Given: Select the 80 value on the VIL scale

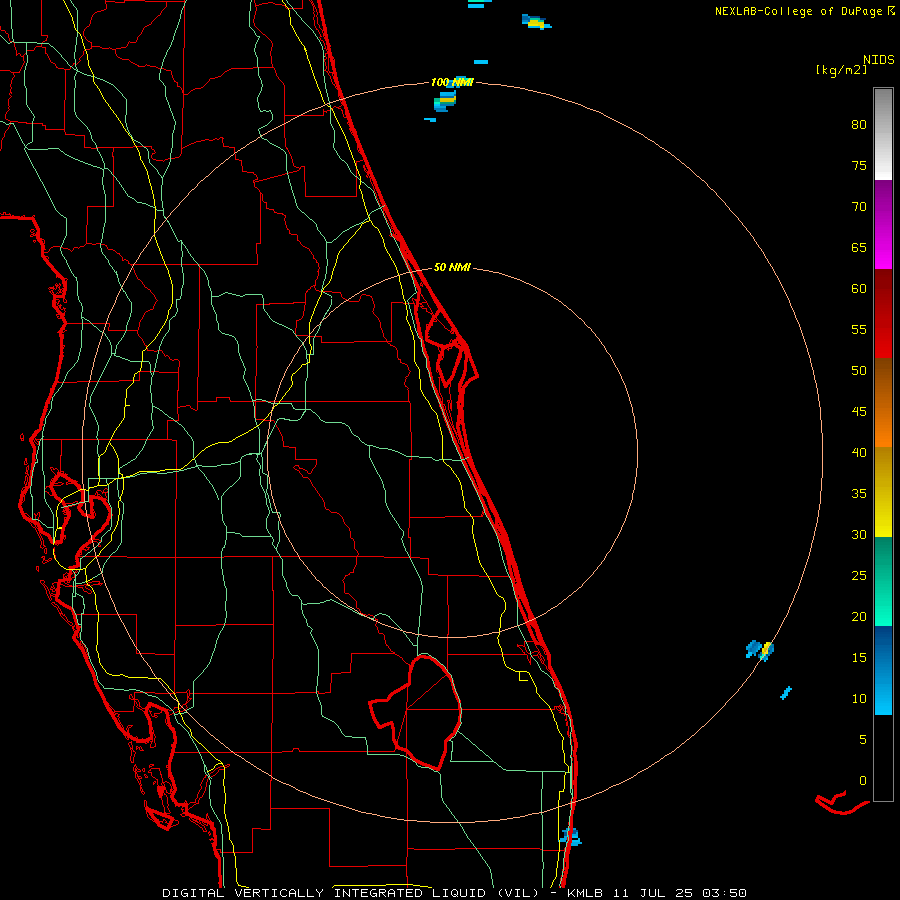Looking at the screenshot, I should (859, 125).
